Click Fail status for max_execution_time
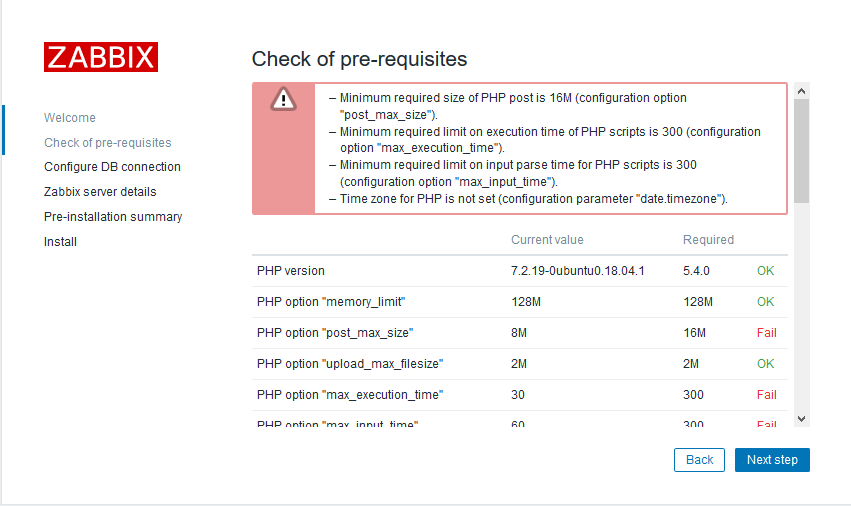851x506 pixels. point(766,395)
